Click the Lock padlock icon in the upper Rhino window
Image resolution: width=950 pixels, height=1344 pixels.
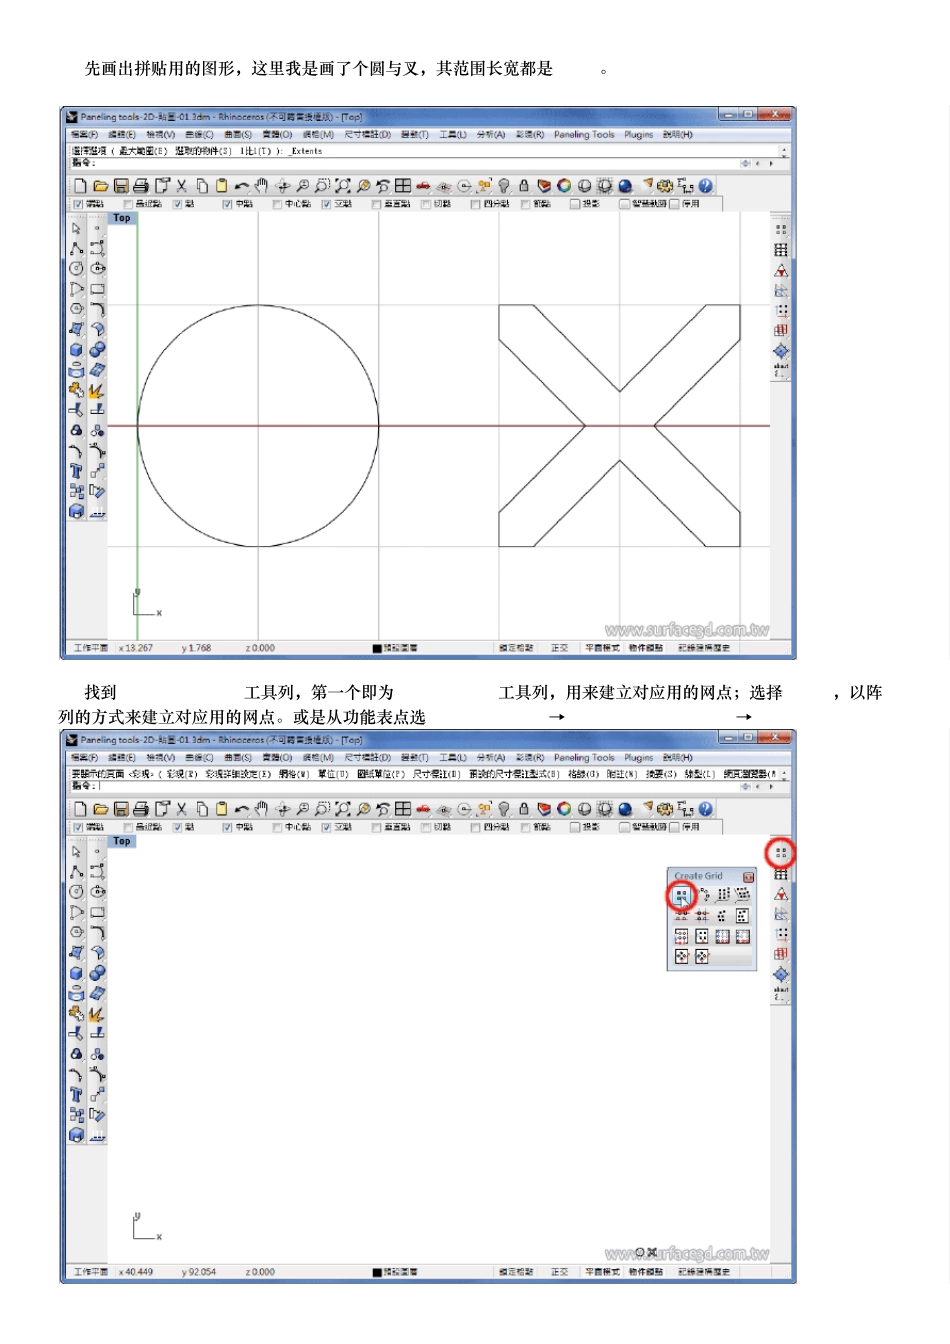[x=524, y=186]
